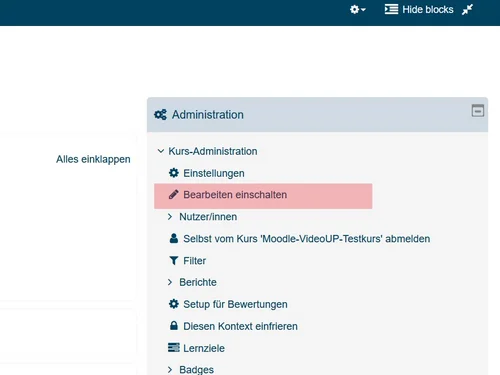Open the Nutzer/innen tree item

click(208, 217)
